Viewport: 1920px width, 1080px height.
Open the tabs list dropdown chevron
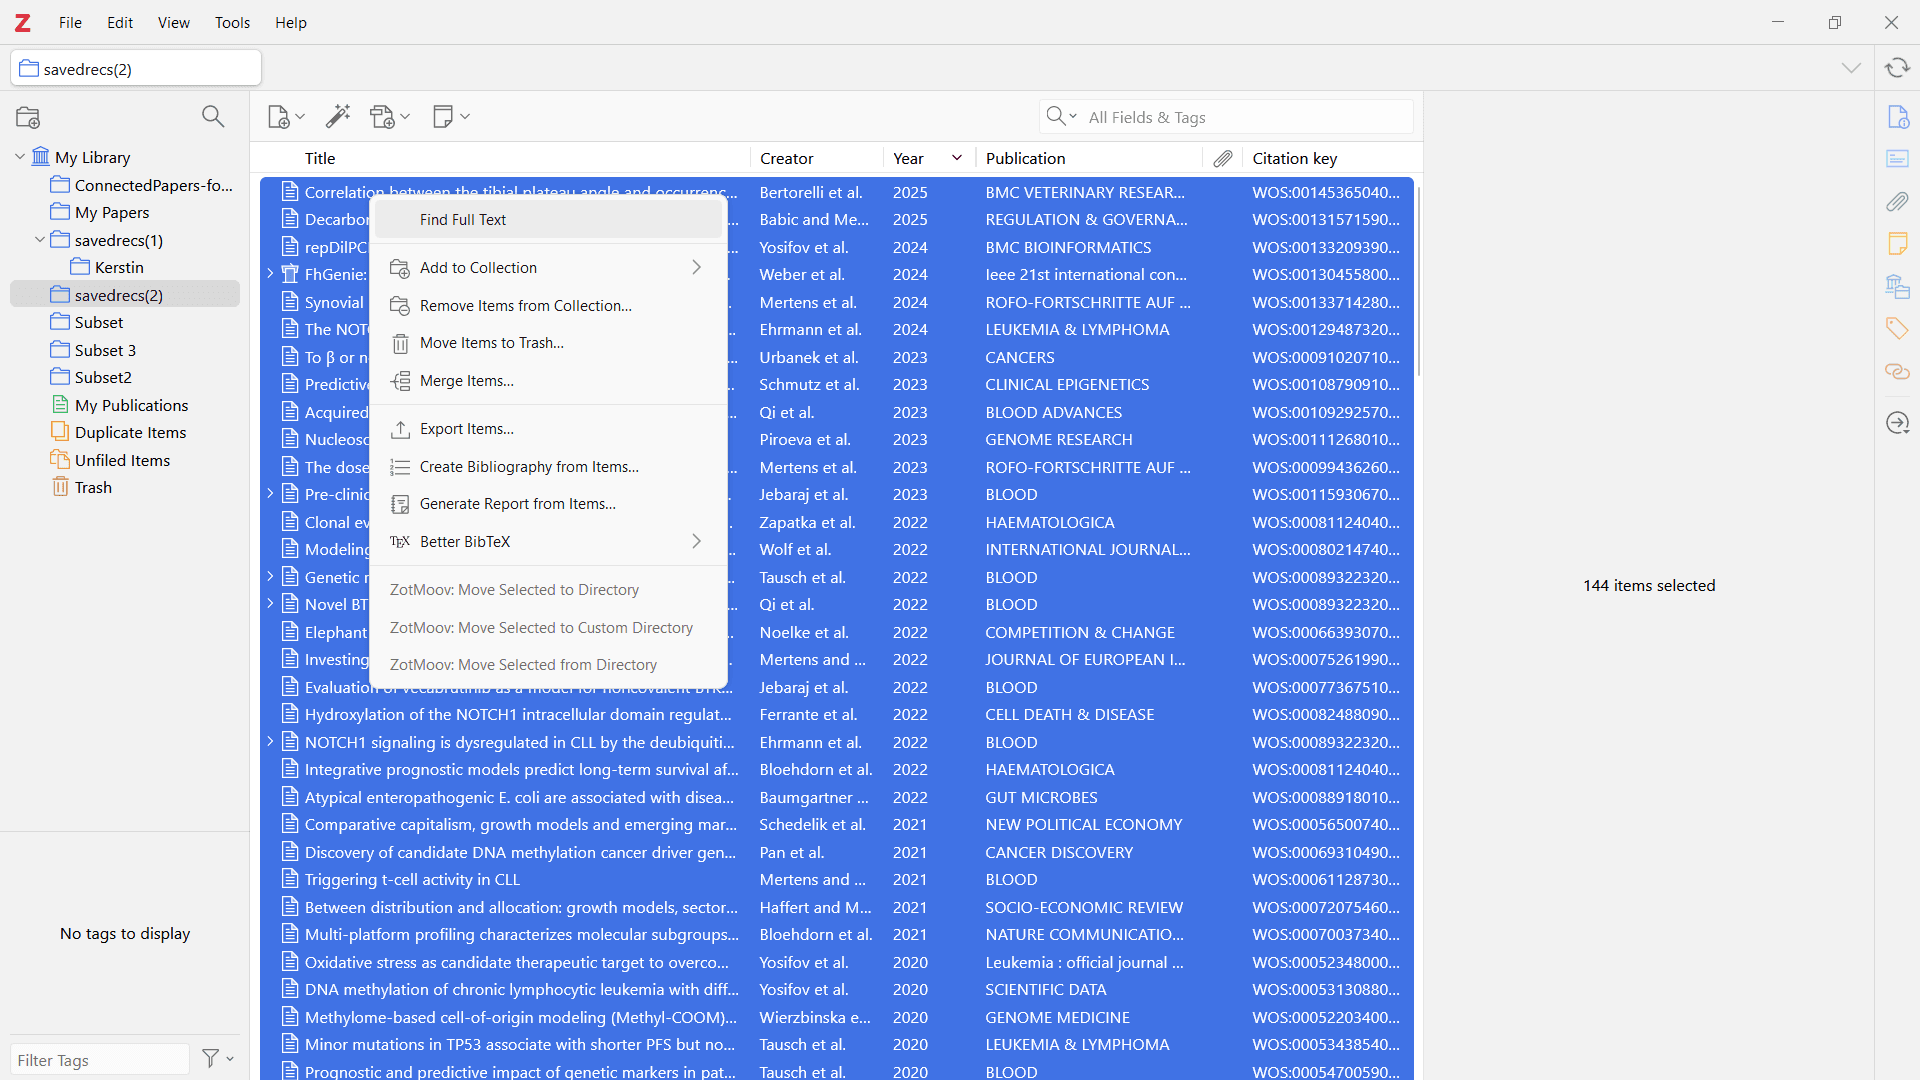[1852, 68]
